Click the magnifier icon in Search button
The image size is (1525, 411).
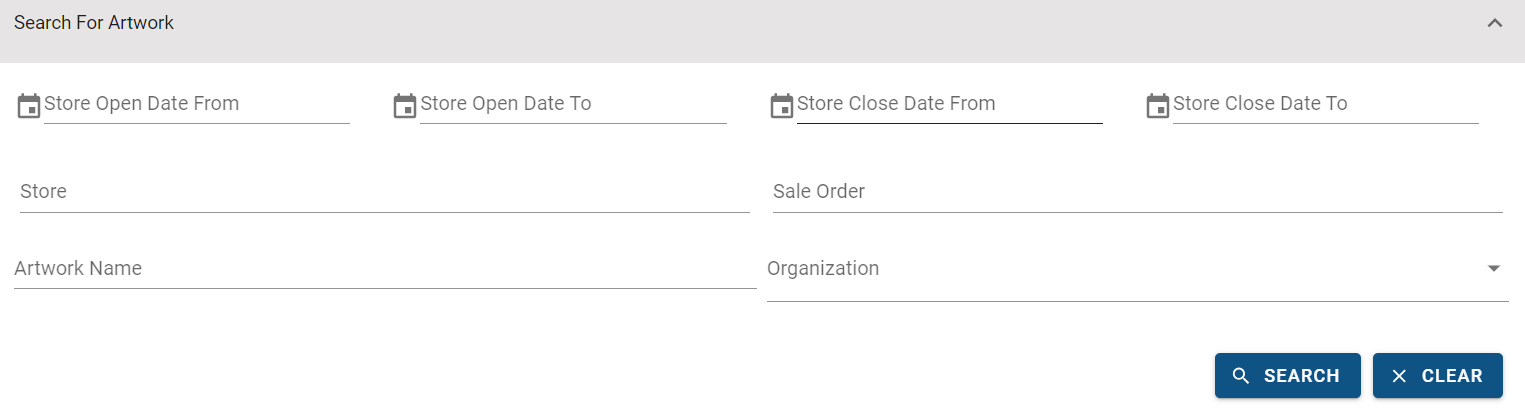coord(1241,376)
